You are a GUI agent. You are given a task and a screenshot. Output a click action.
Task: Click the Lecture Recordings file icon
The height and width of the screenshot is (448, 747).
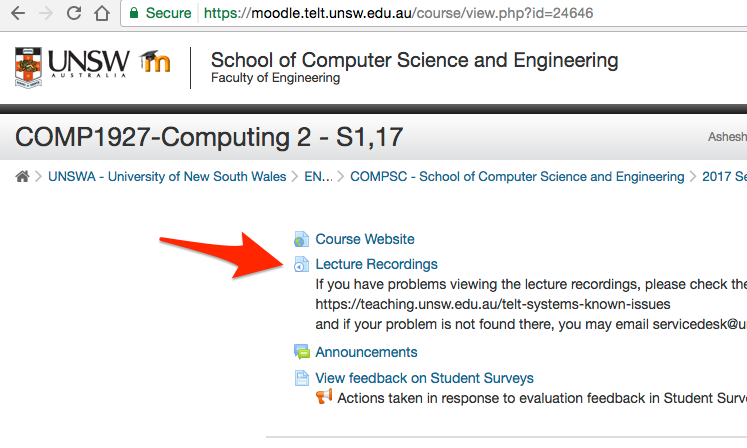point(301,265)
